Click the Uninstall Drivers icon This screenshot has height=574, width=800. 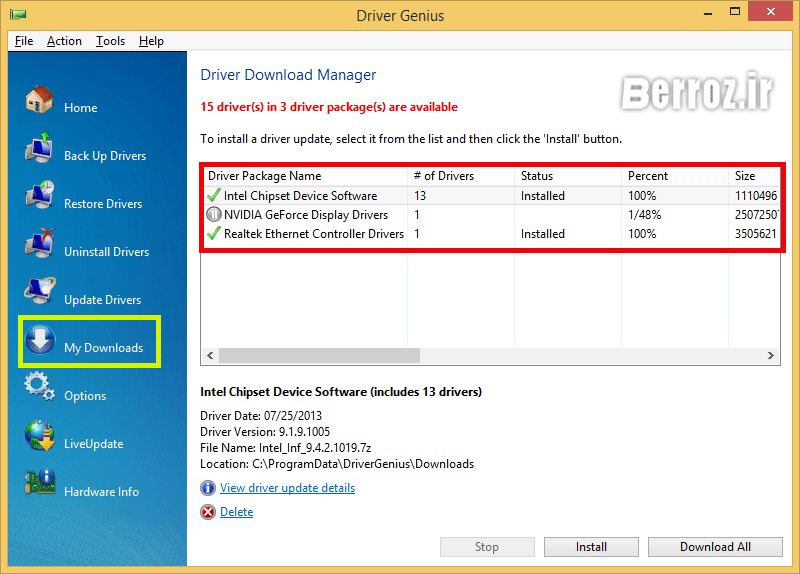39,245
